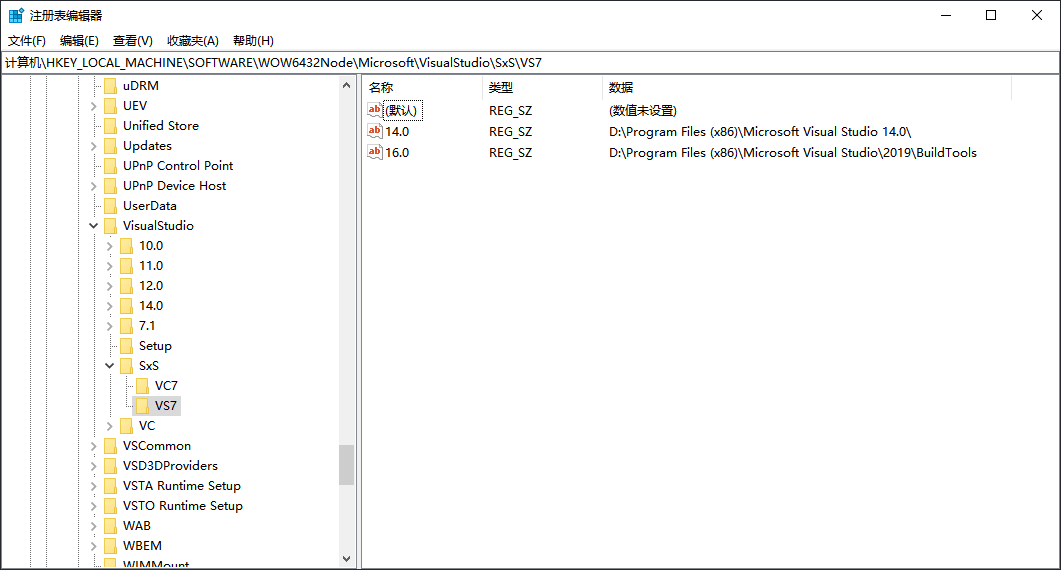Screen dimensions: 1061x570
Task: Click the VSCommon folder icon
Action: click(110, 445)
